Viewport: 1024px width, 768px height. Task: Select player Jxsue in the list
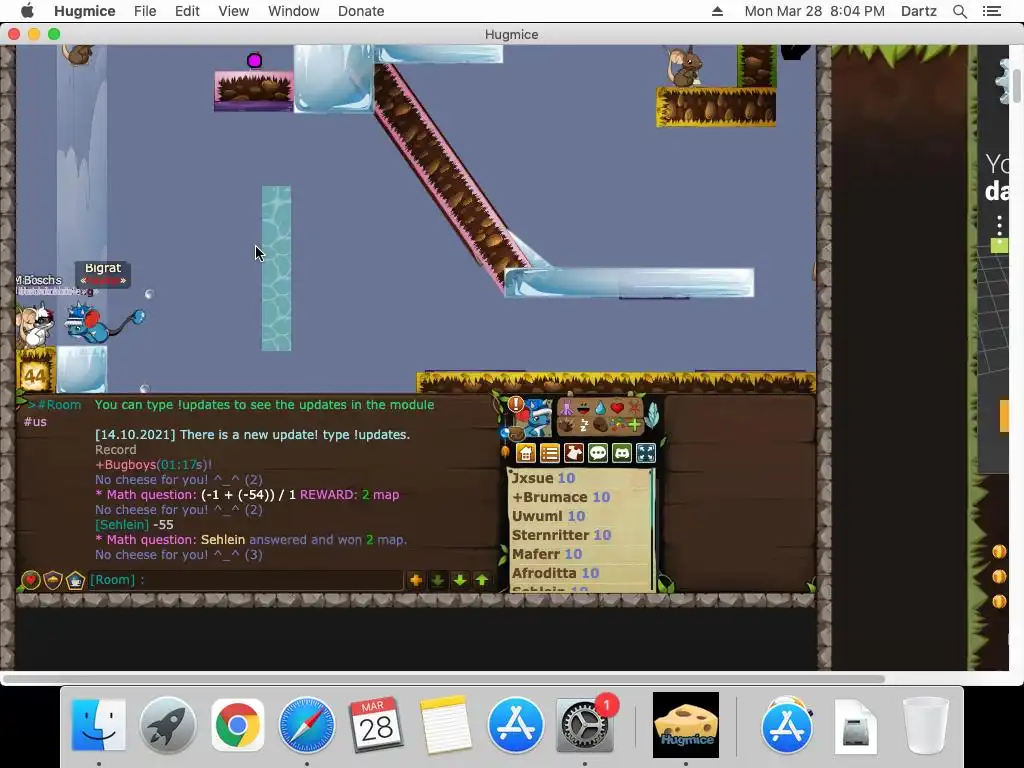(x=543, y=478)
